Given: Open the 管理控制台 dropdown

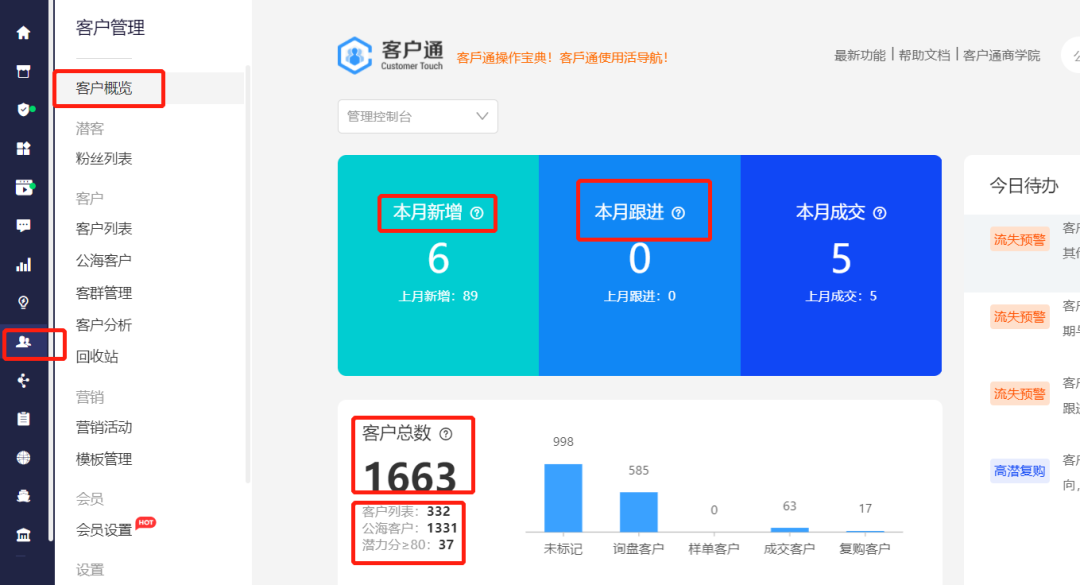Looking at the screenshot, I should [x=417, y=116].
